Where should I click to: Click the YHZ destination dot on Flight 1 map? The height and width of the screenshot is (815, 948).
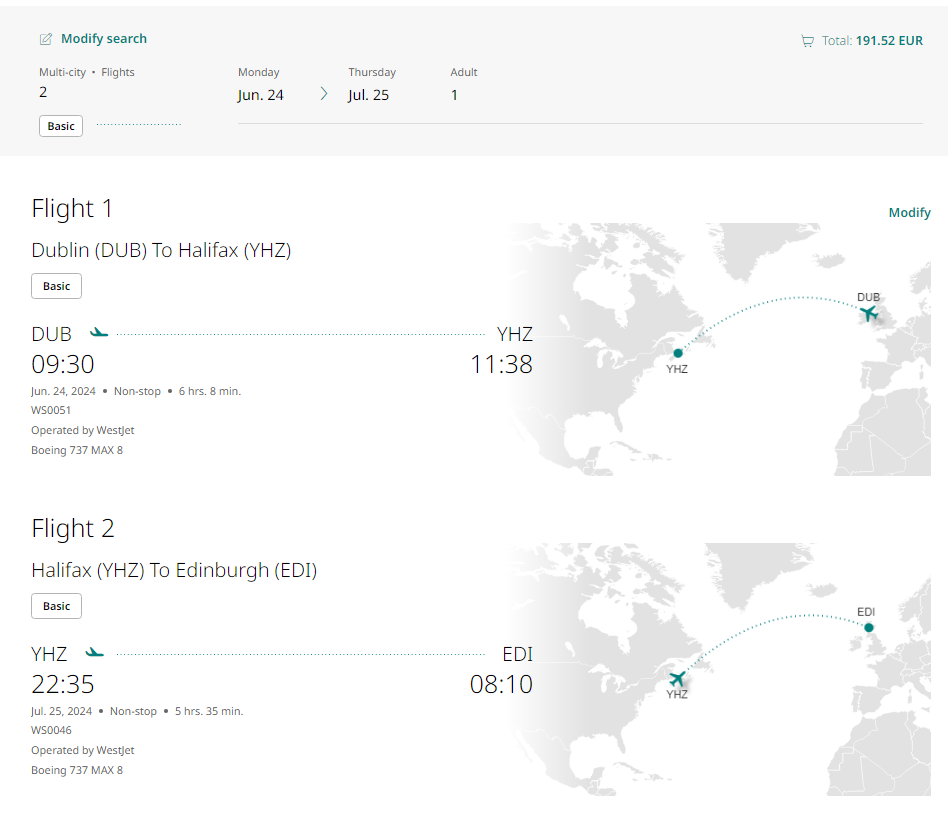pos(678,353)
